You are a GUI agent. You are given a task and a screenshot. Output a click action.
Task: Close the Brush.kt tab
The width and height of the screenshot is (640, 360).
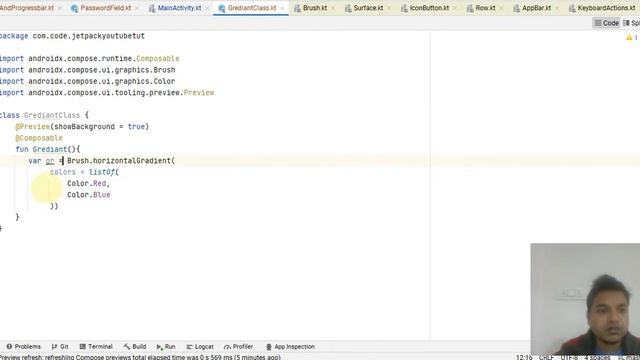(x=333, y=8)
